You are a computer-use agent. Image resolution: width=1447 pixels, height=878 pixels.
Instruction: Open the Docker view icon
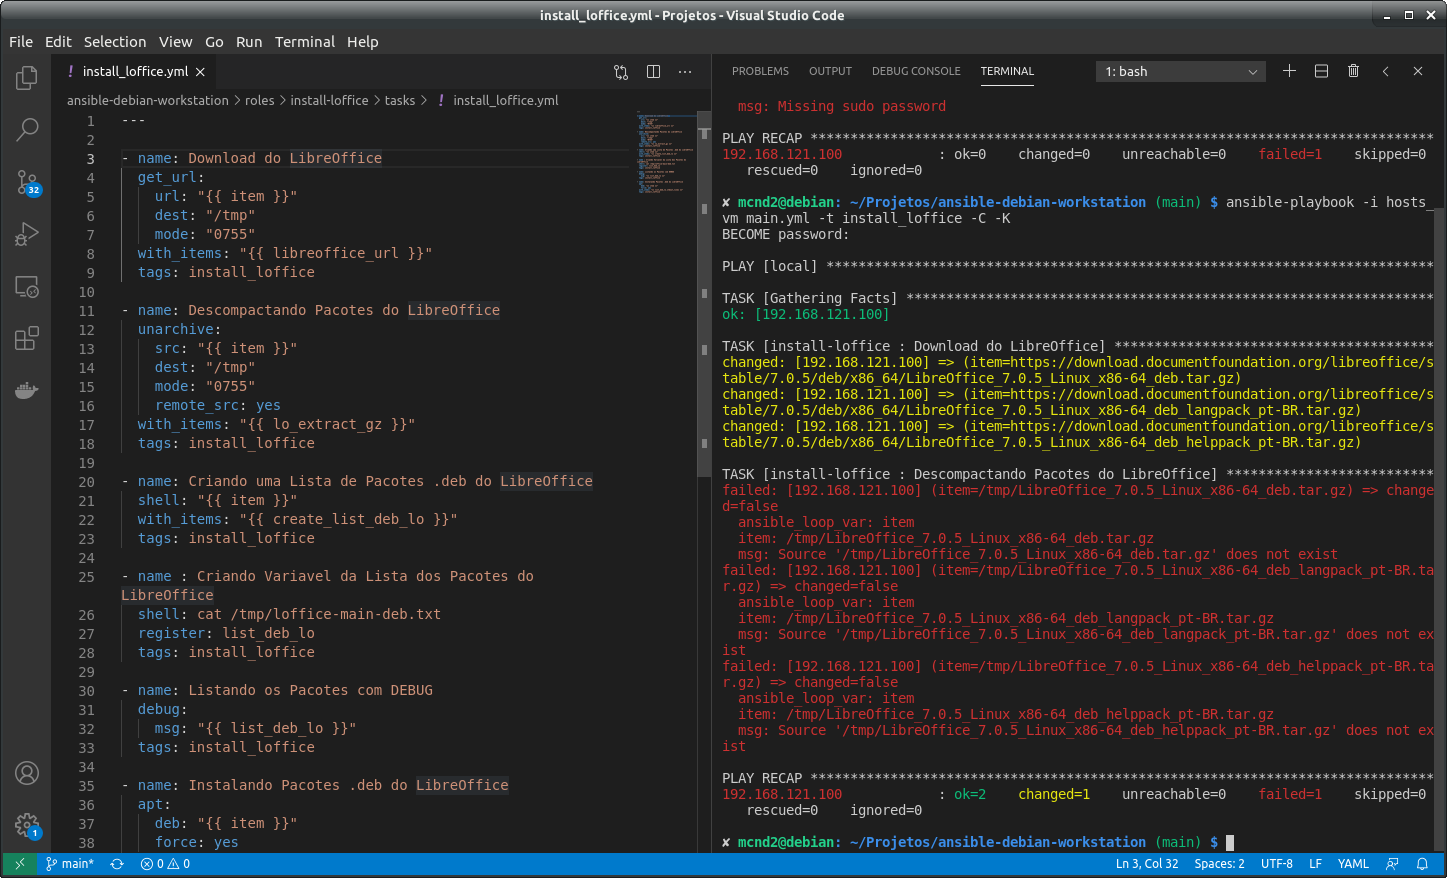point(27,390)
